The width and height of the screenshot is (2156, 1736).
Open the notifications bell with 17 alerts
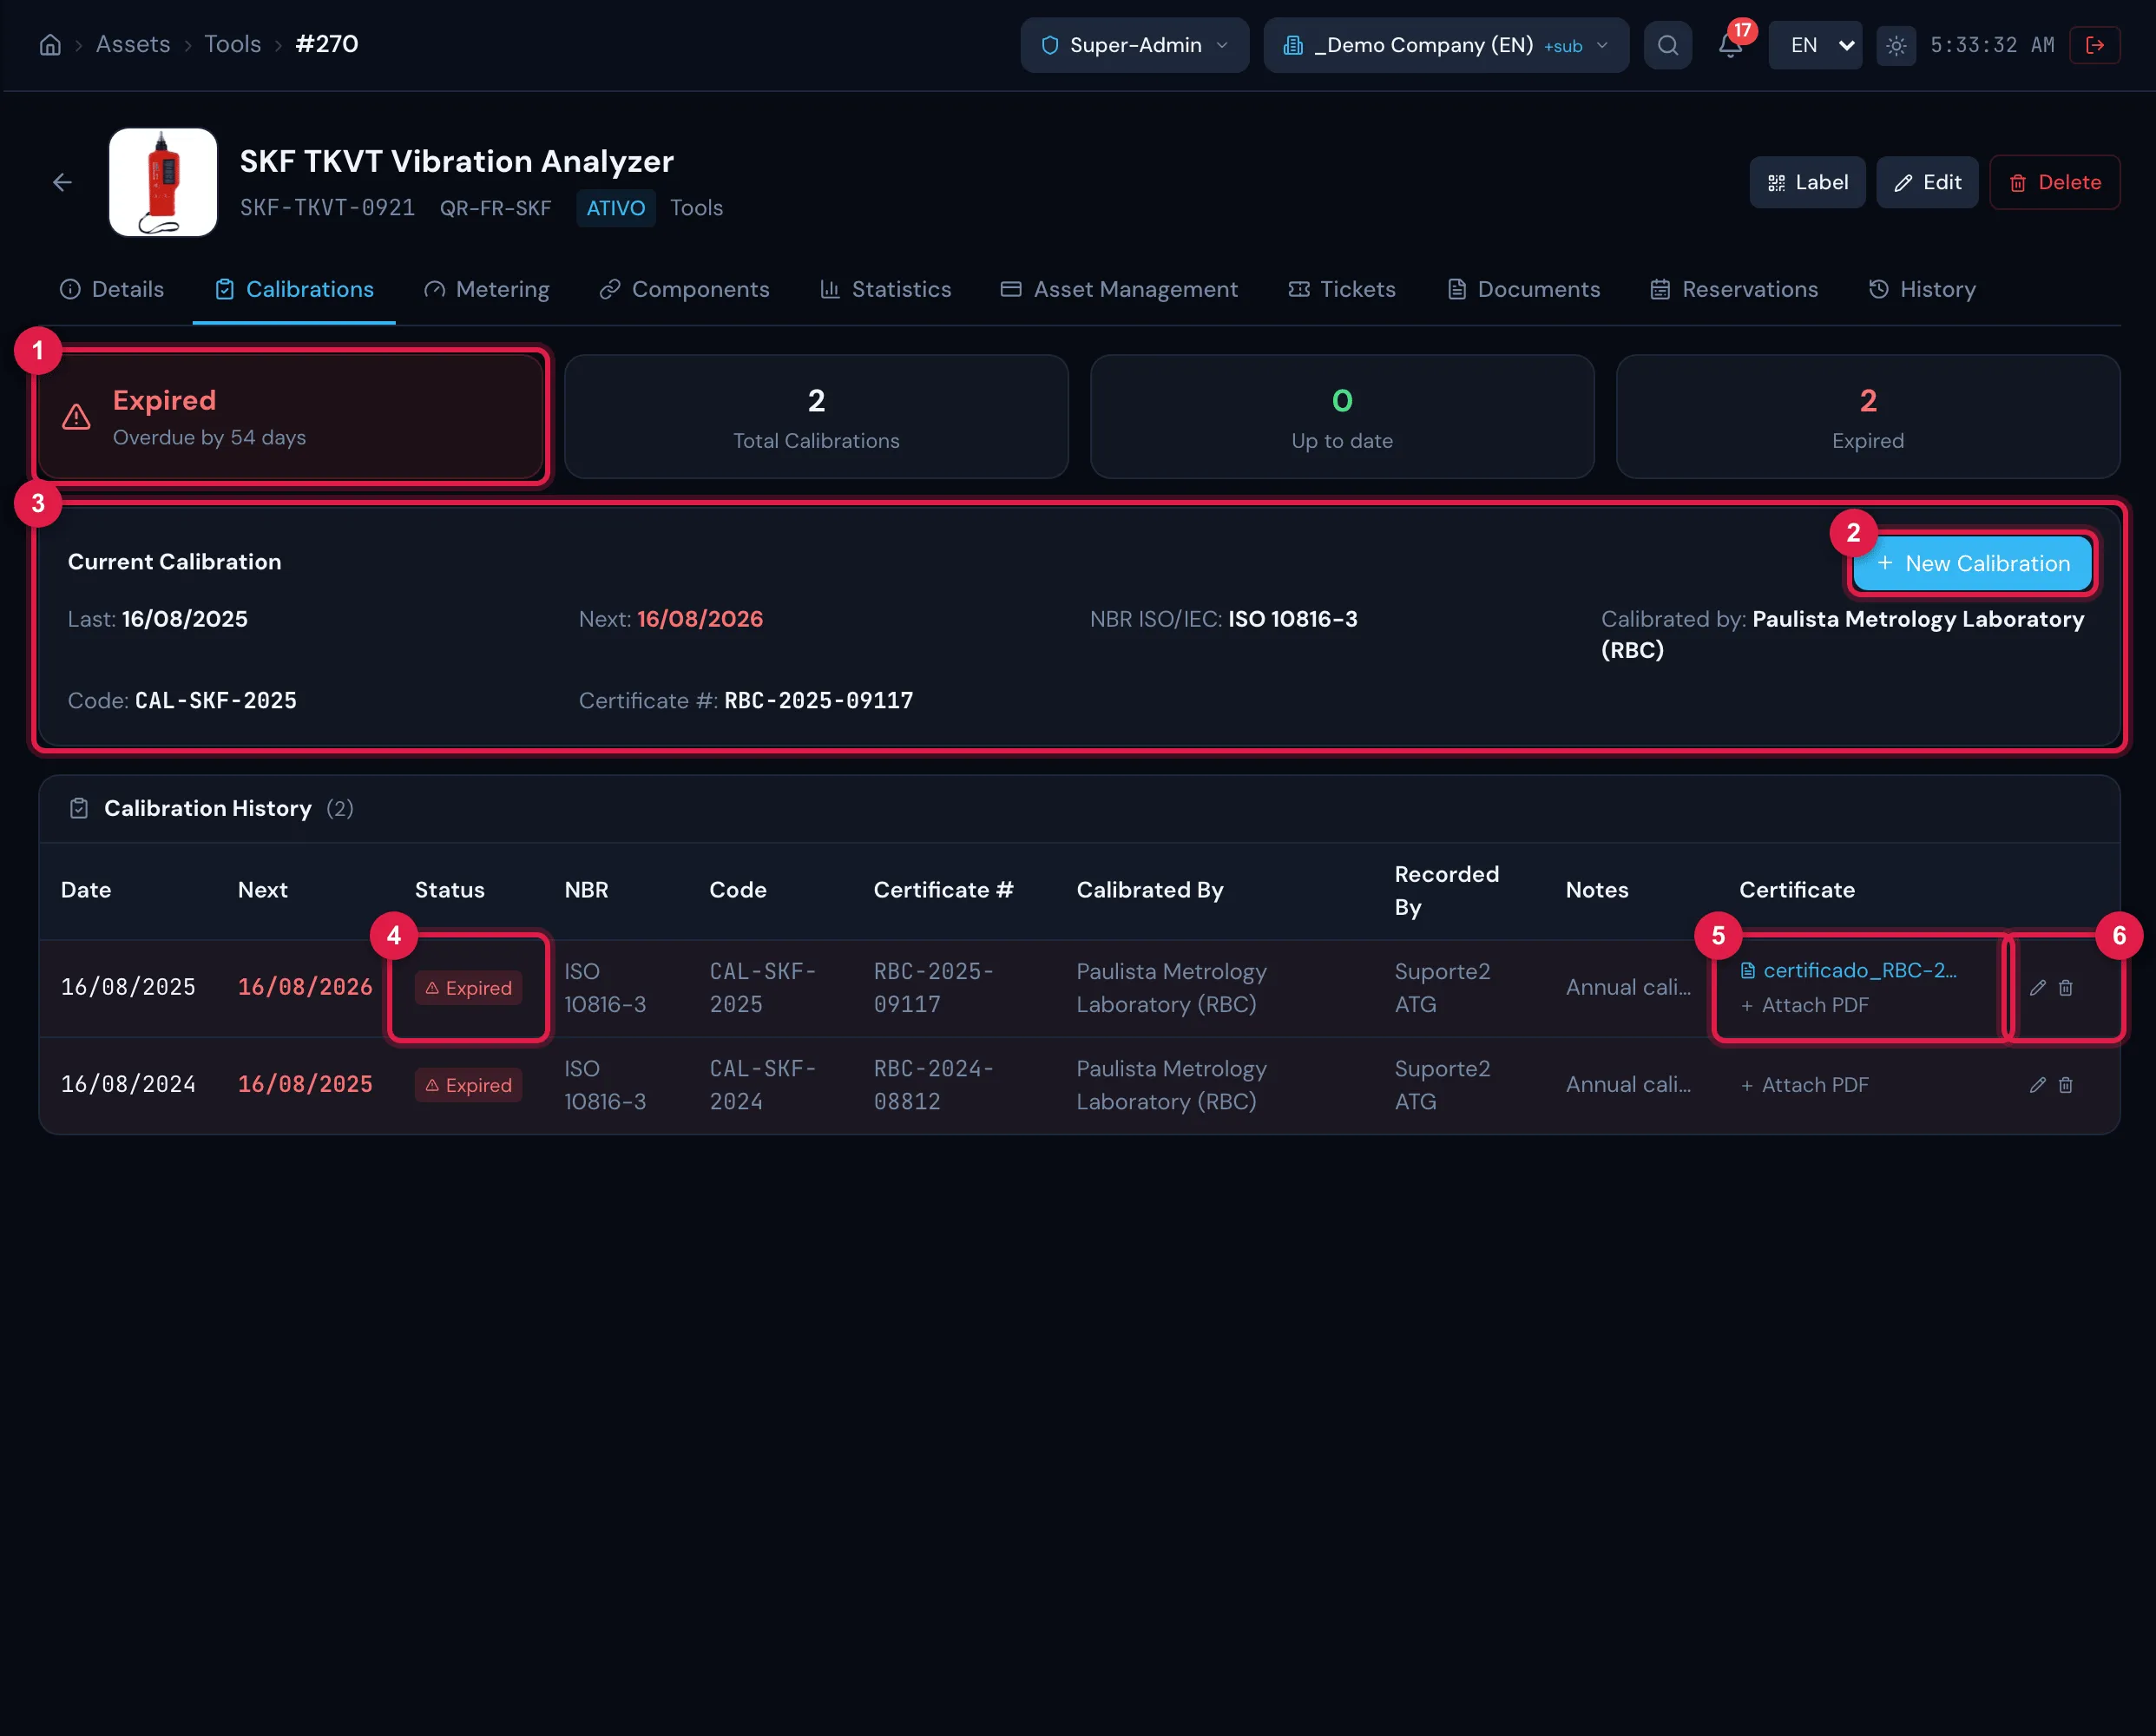[1731, 45]
